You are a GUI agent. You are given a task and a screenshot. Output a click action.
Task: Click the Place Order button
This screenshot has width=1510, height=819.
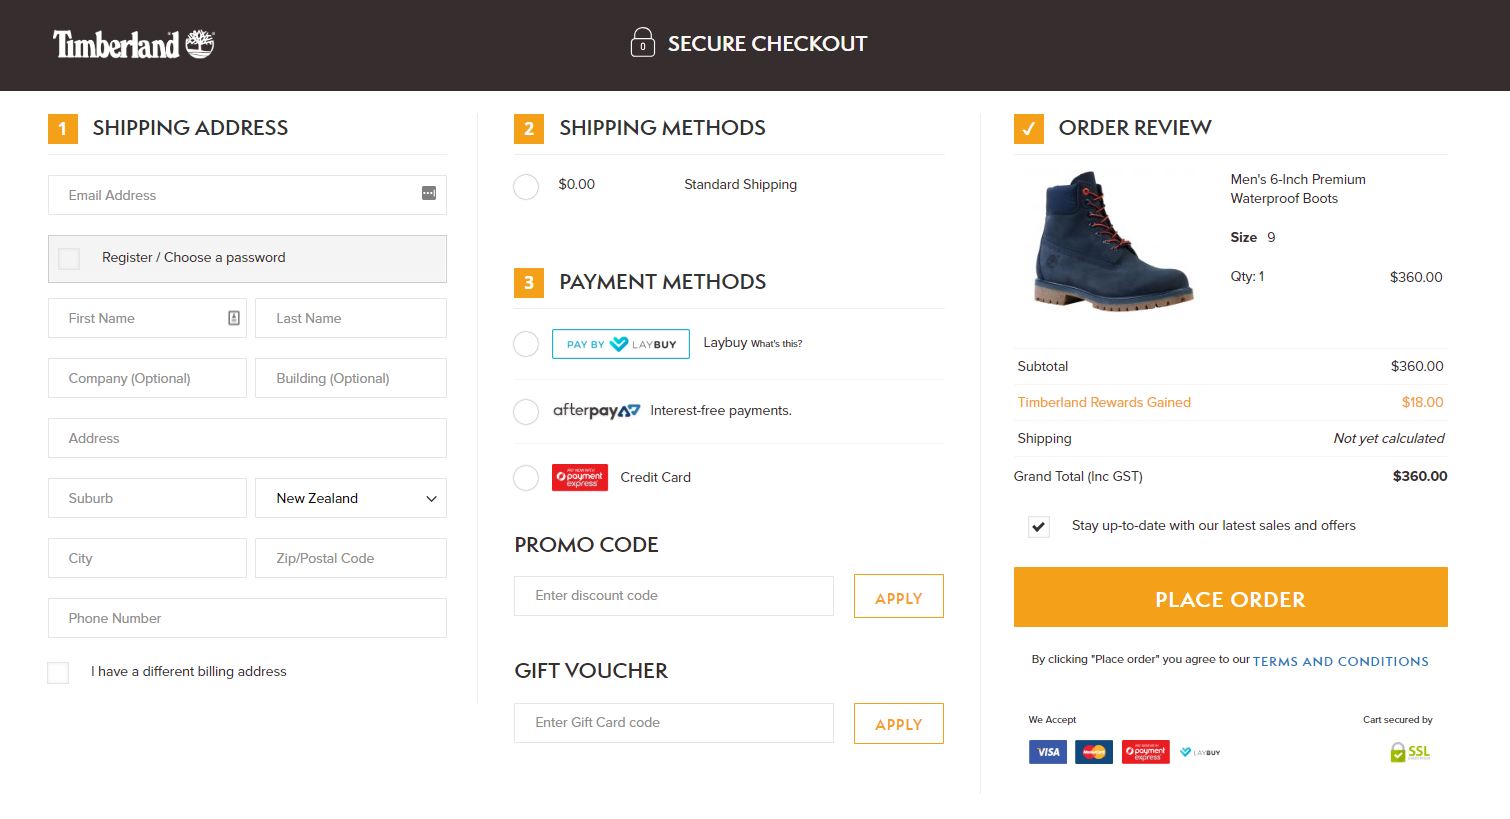coord(1231,598)
